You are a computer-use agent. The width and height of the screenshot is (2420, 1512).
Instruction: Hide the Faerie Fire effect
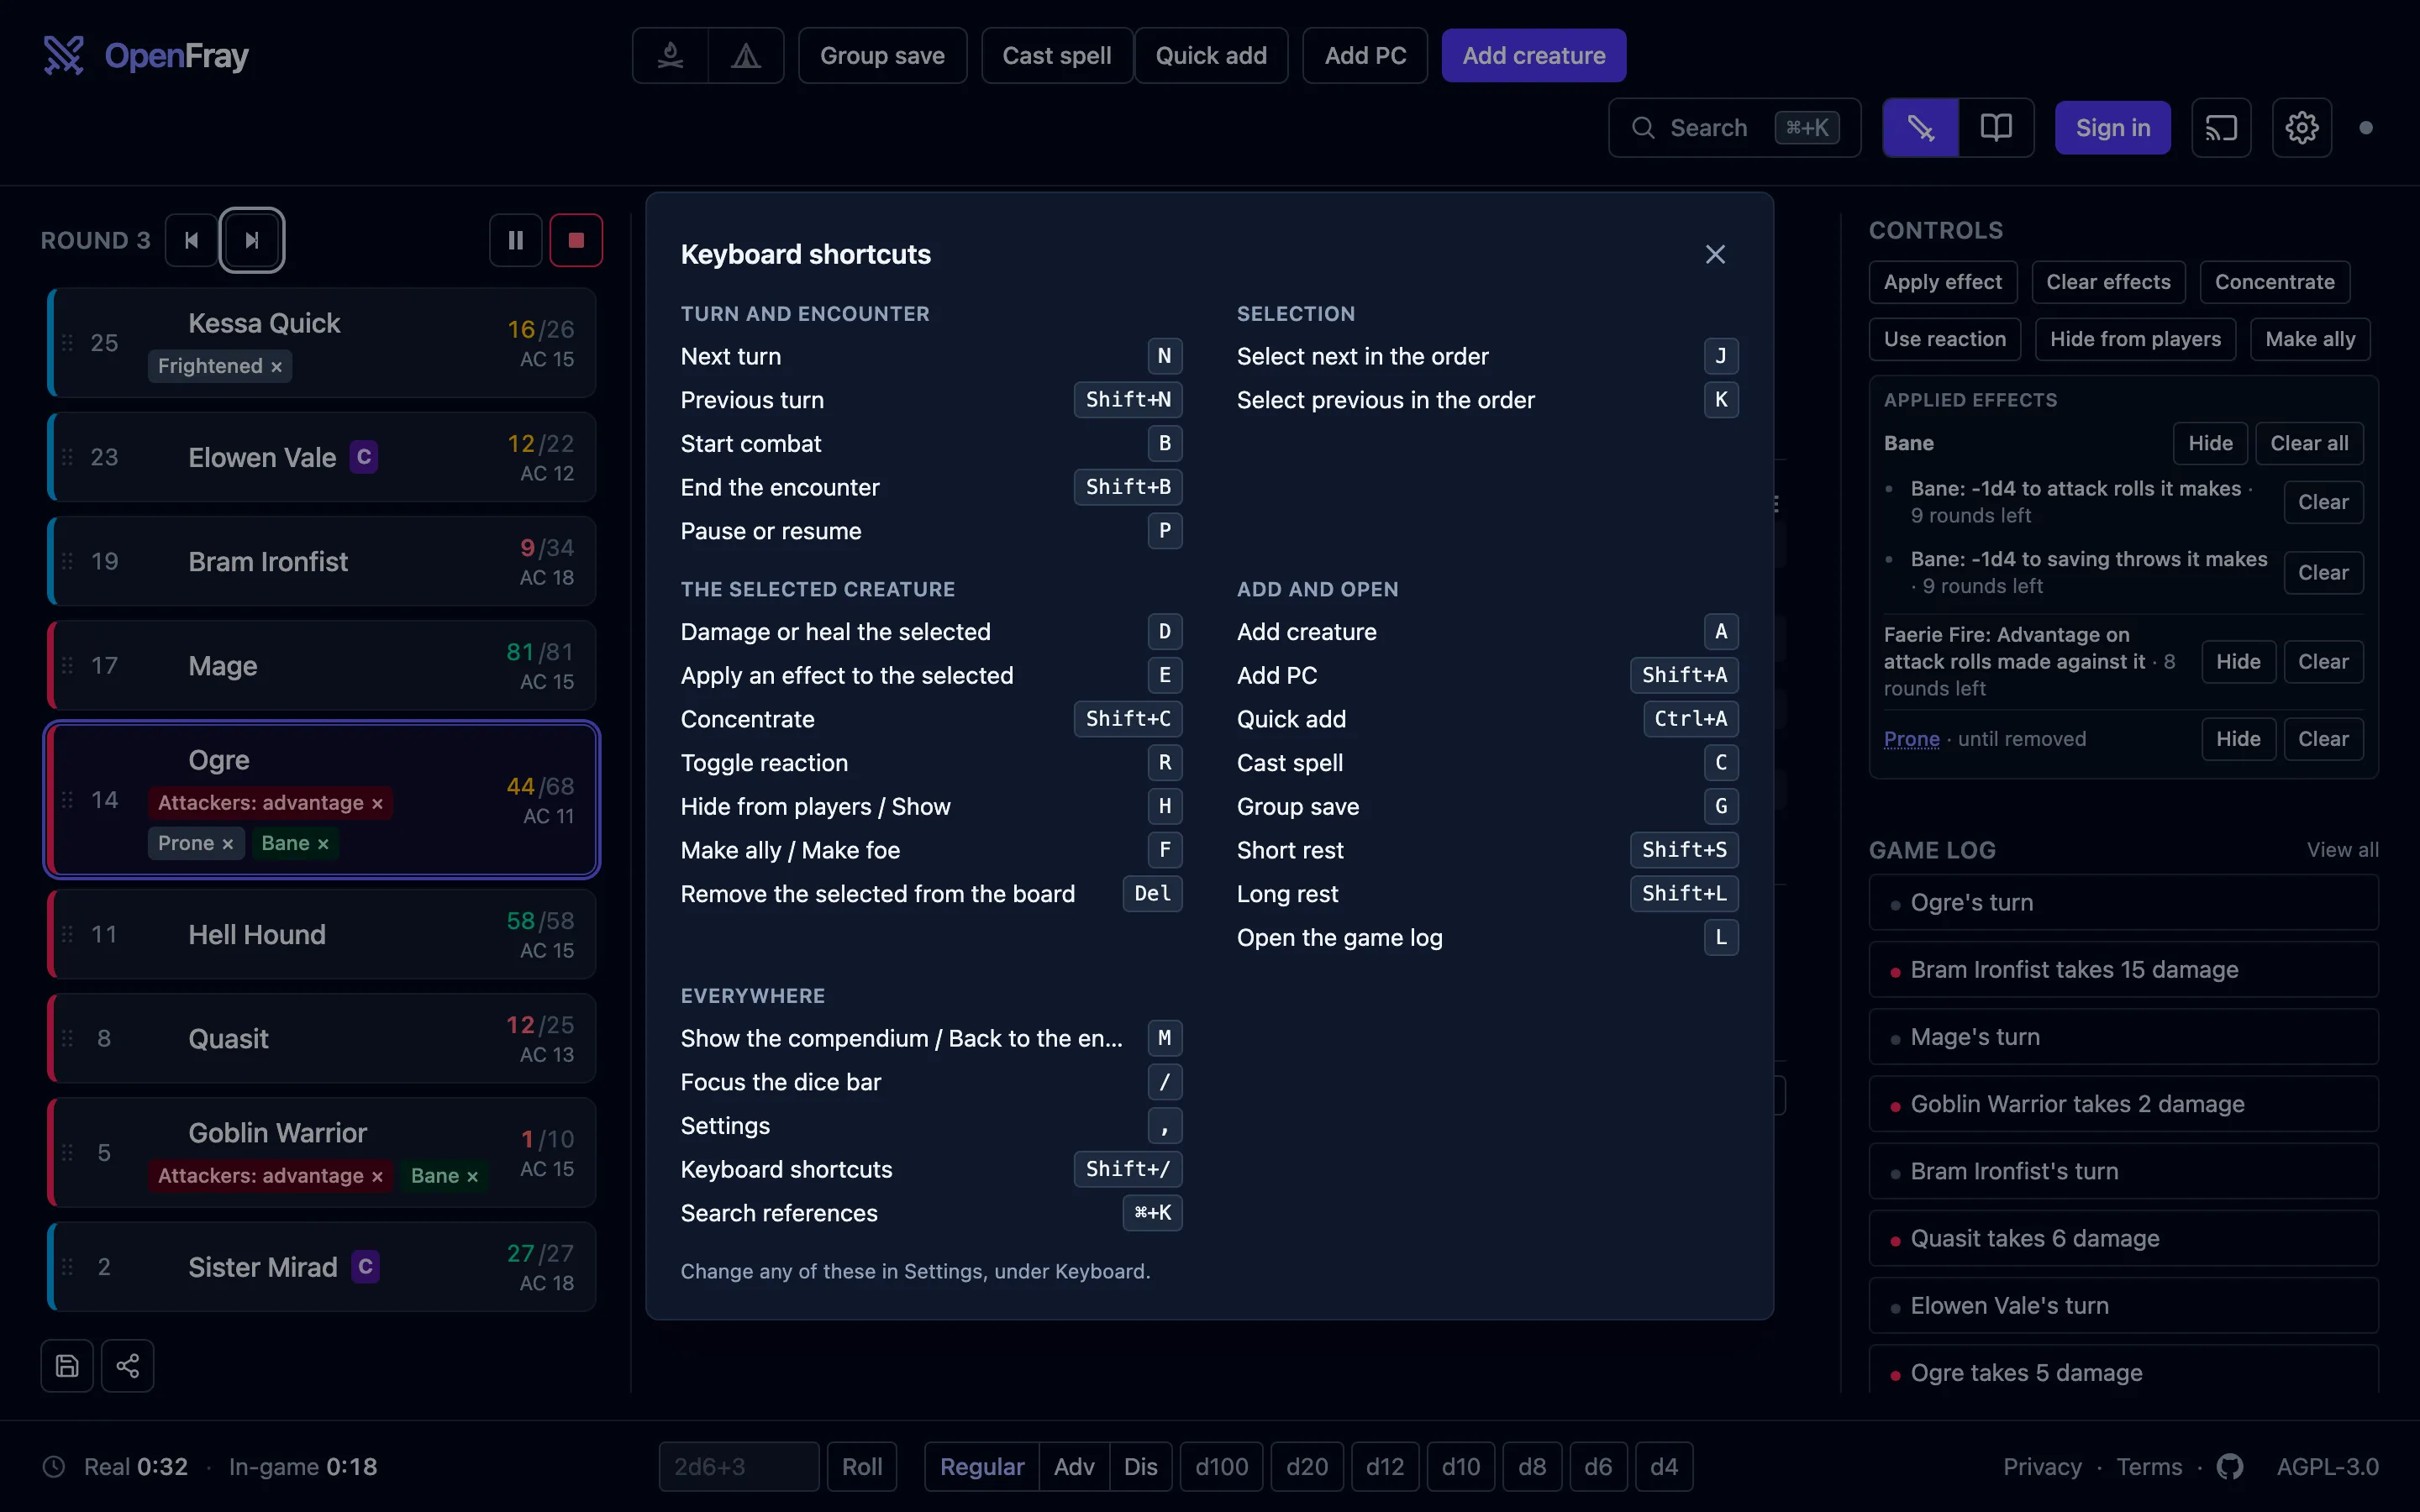2238,662
